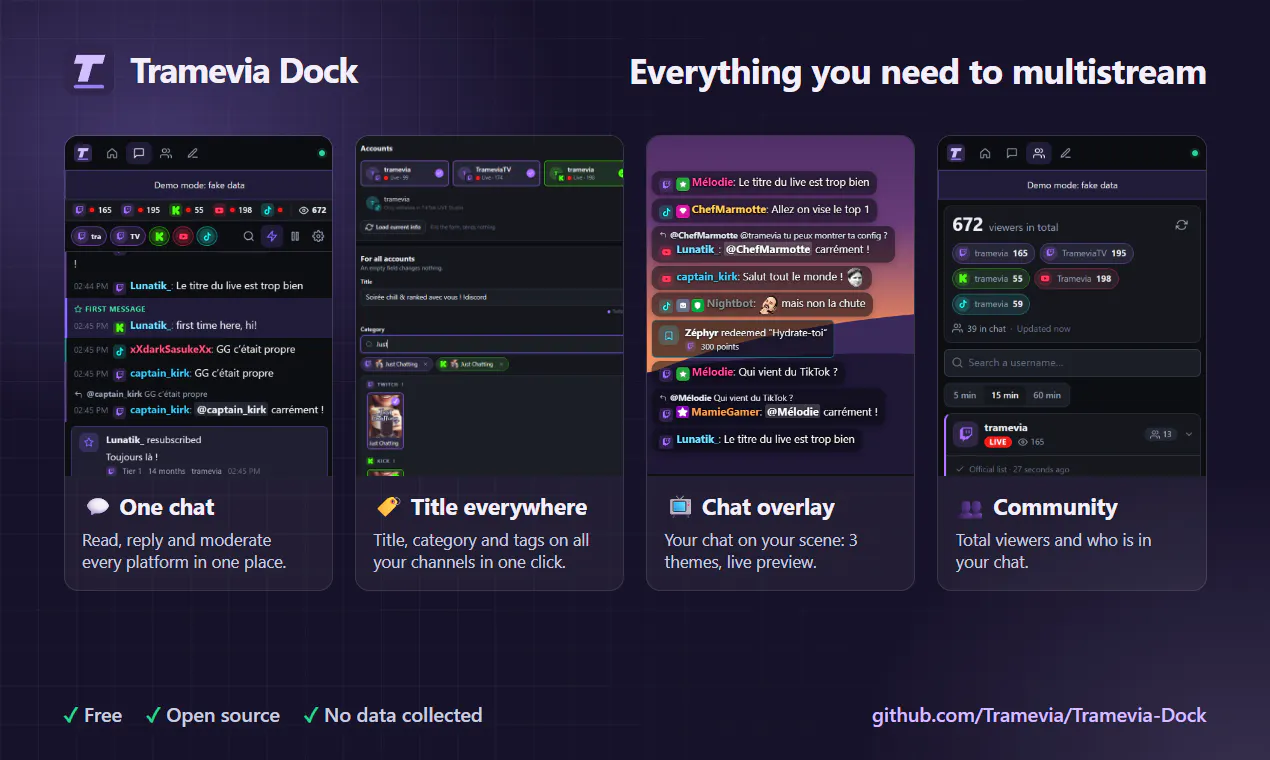Viewport: 1270px width, 760px height.
Task: Go to Home icon in the Community panel
Action: pyautogui.click(x=985, y=153)
